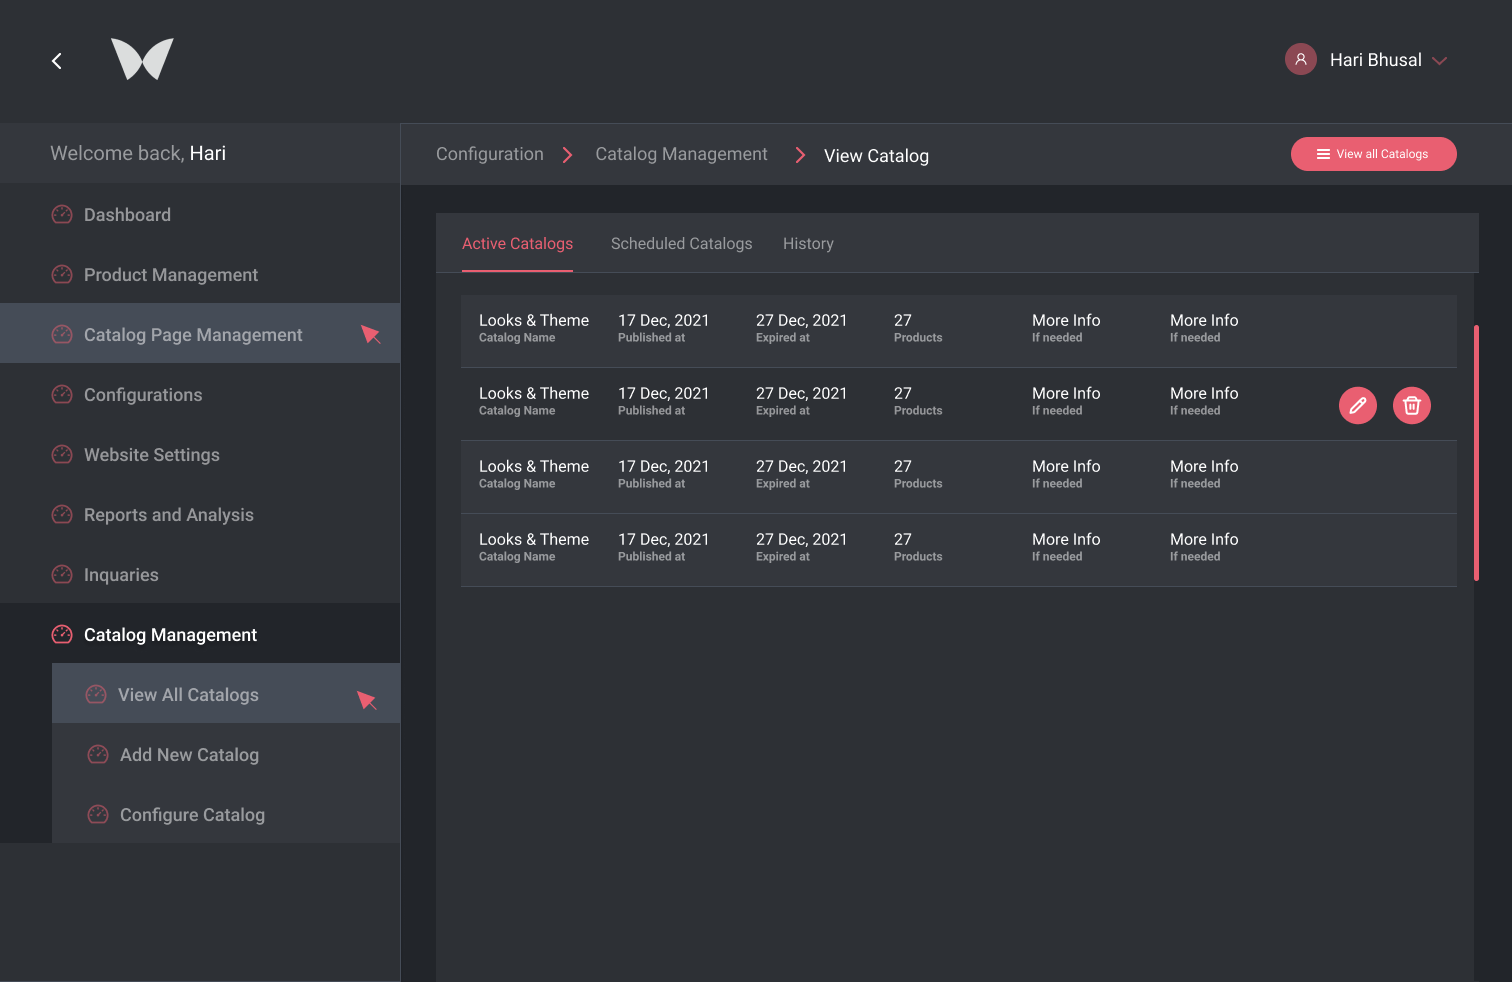Click the Add New Catalog icon

(98, 755)
